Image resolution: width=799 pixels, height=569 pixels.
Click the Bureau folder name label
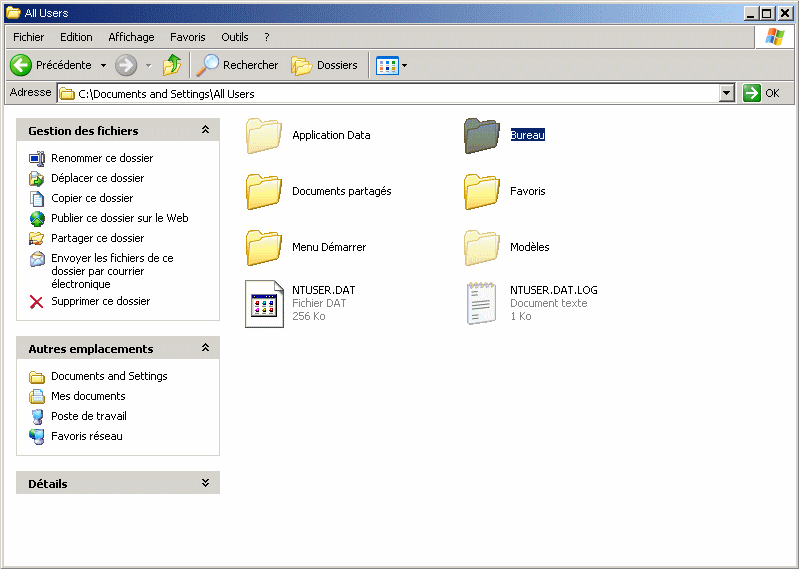pos(527,135)
